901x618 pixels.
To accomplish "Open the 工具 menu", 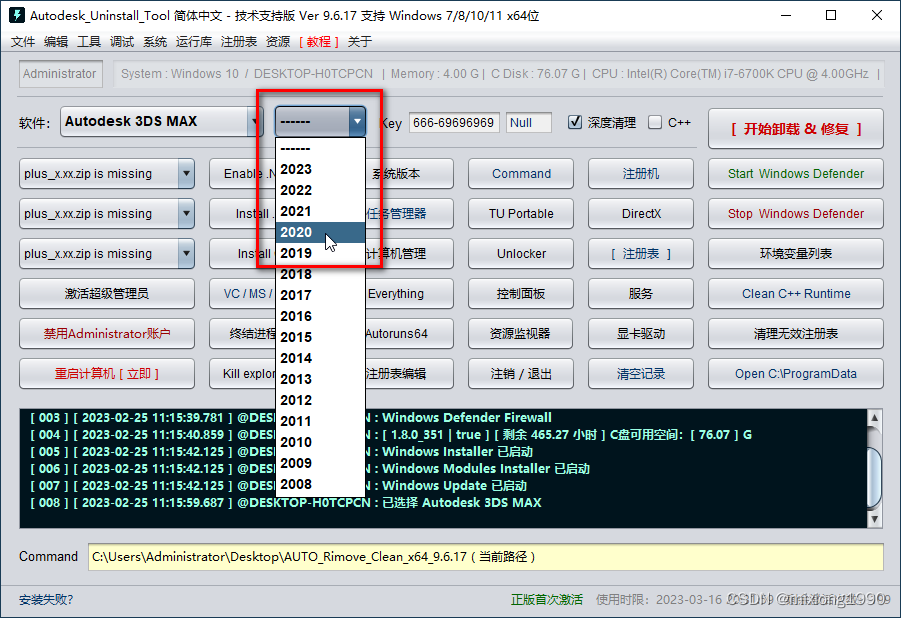I will pyautogui.click(x=89, y=42).
